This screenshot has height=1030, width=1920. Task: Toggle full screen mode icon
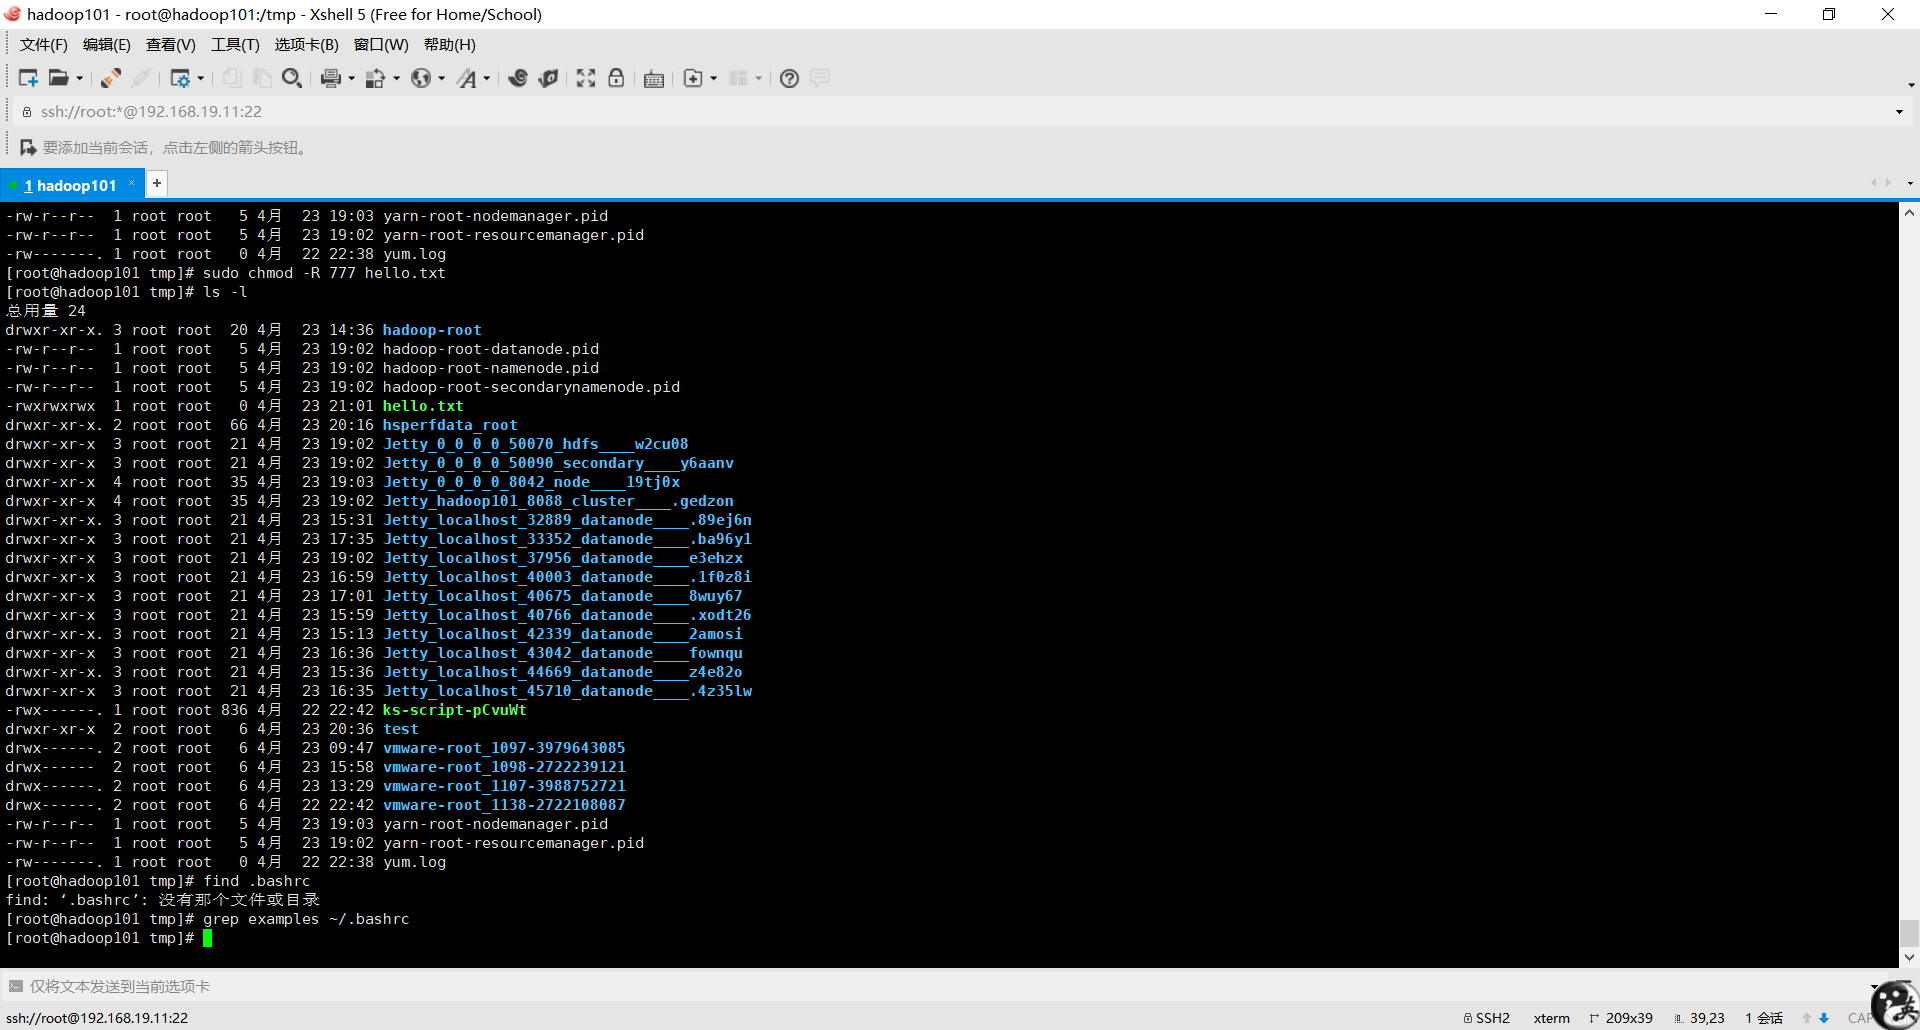coord(586,78)
